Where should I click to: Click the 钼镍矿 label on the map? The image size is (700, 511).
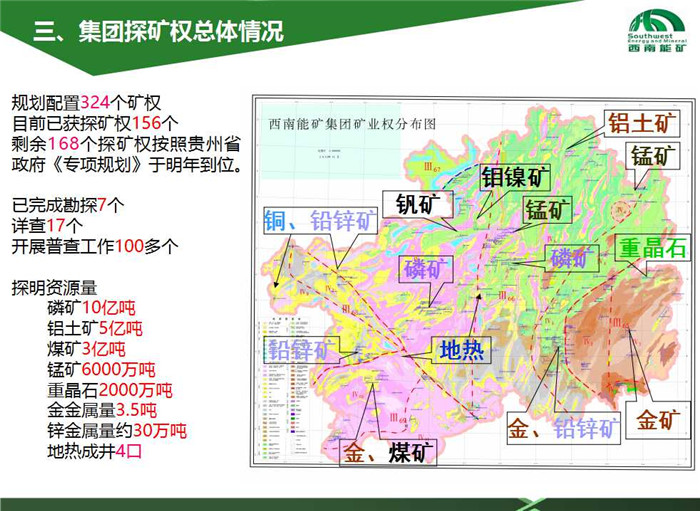[x=517, y=178]
